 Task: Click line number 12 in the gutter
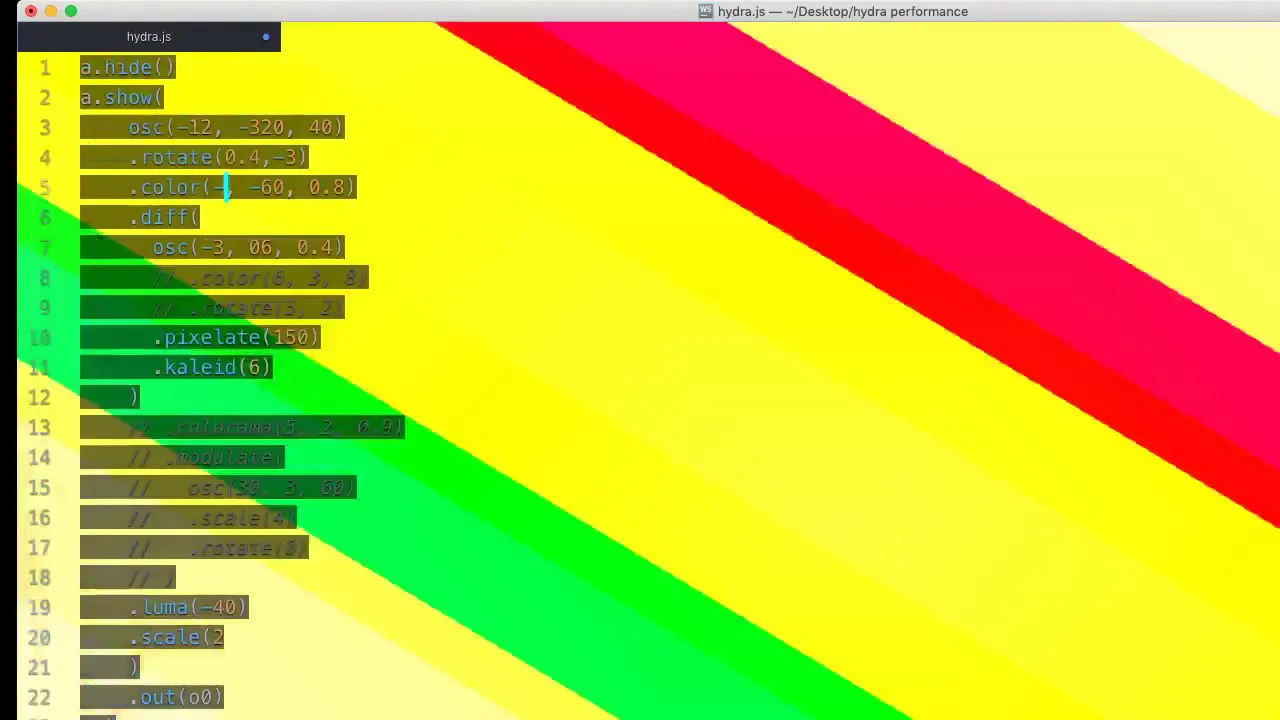[x=39, y=397]
